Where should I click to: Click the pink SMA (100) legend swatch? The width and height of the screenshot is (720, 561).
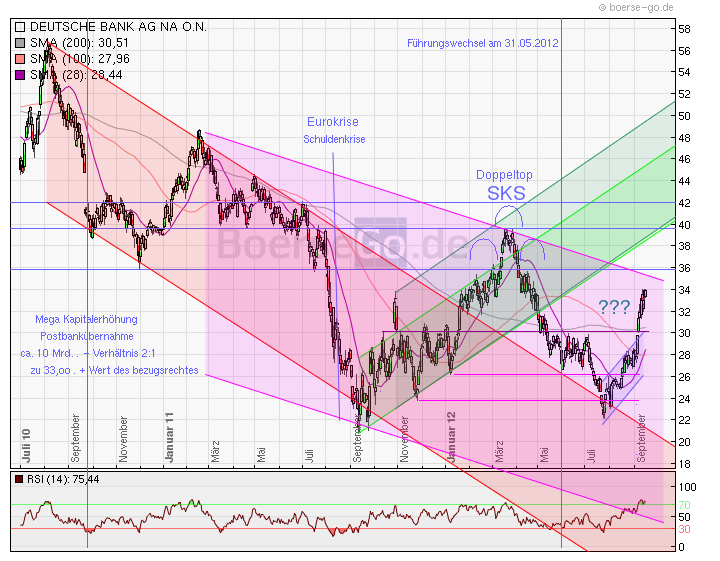click(20, 59)
